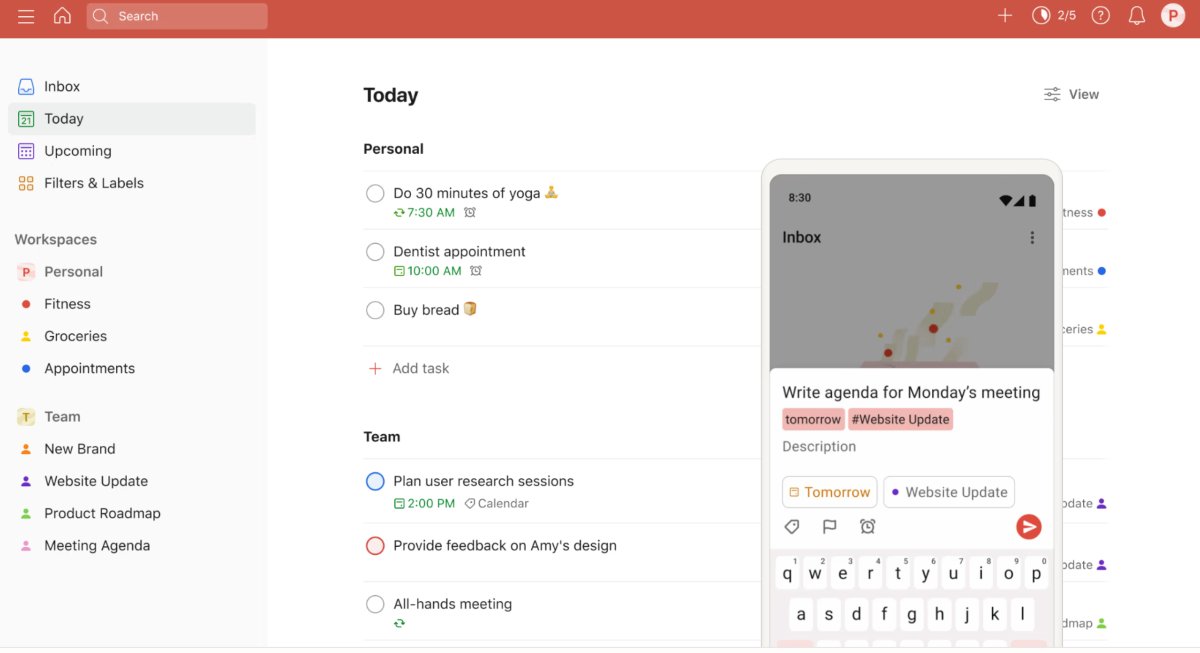Select Today in the sidebar
Screen dimensions: 1200x653
[132, 118]
